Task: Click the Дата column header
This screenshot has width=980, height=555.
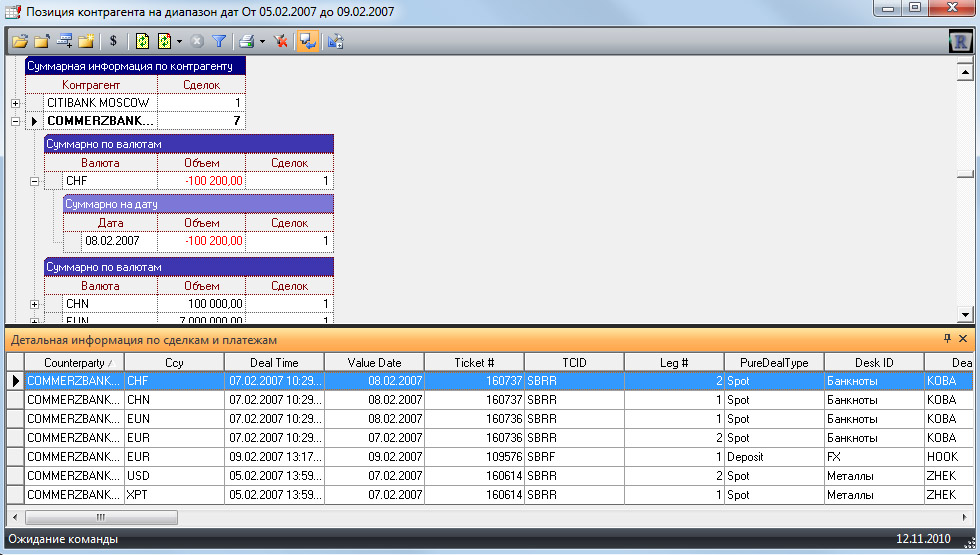Action: (110, 222)
